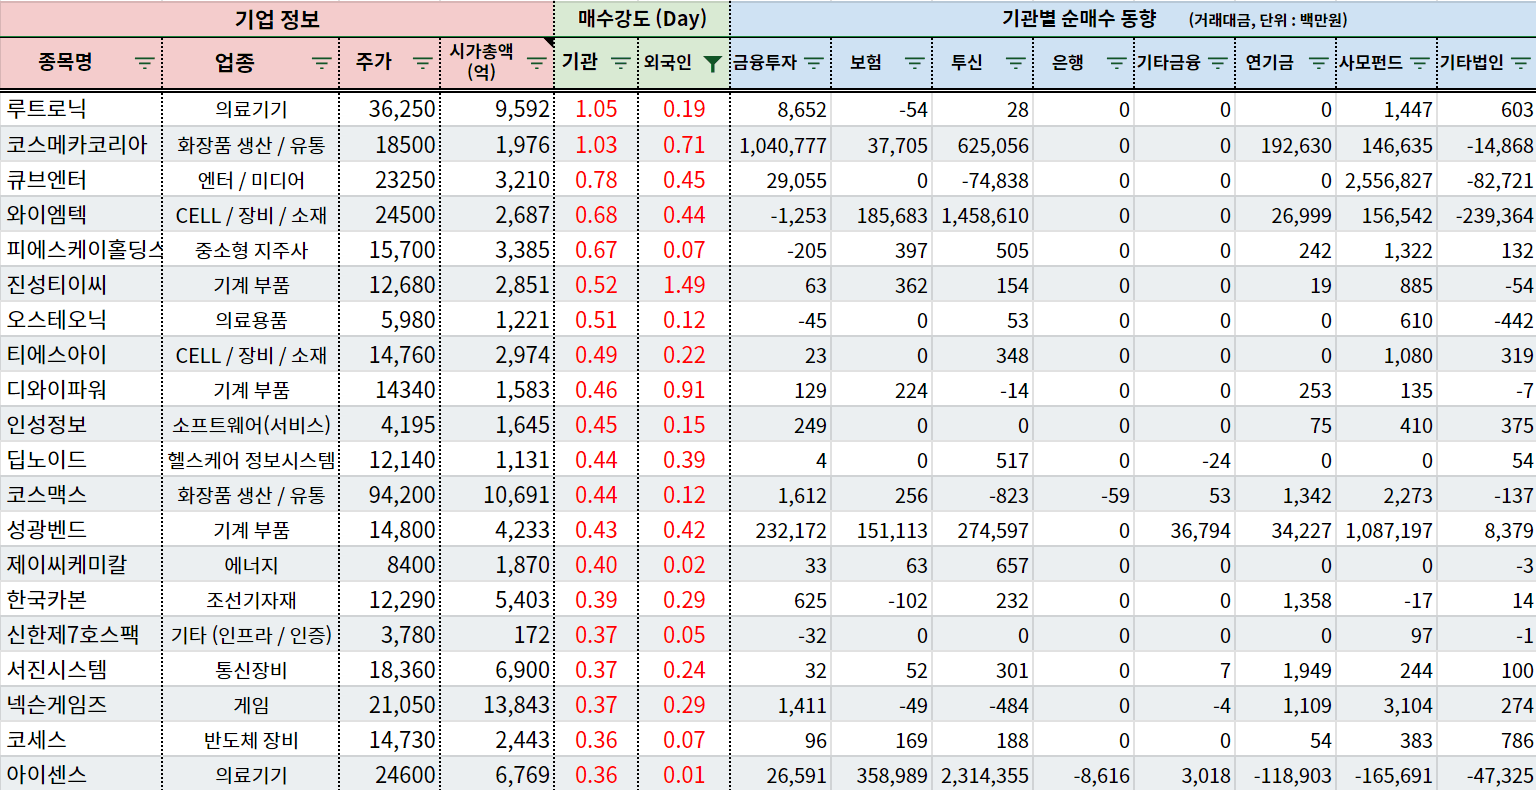This screenshot has height=790, width=1536.
Task: Select the 기관별 순매수 동향 header cell
Action: (1133, 19)
